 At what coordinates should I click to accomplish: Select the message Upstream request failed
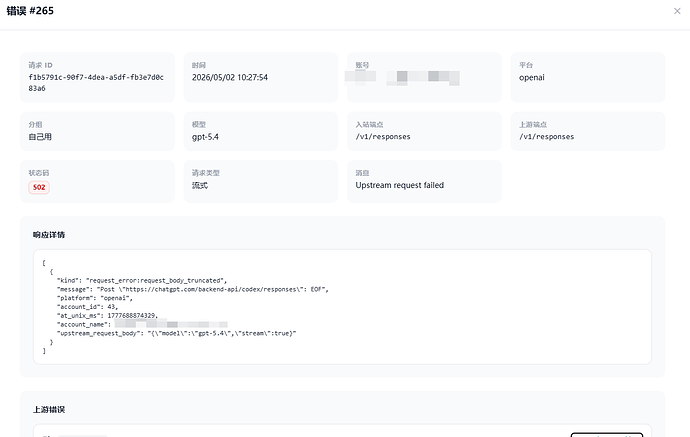(400, 185)
